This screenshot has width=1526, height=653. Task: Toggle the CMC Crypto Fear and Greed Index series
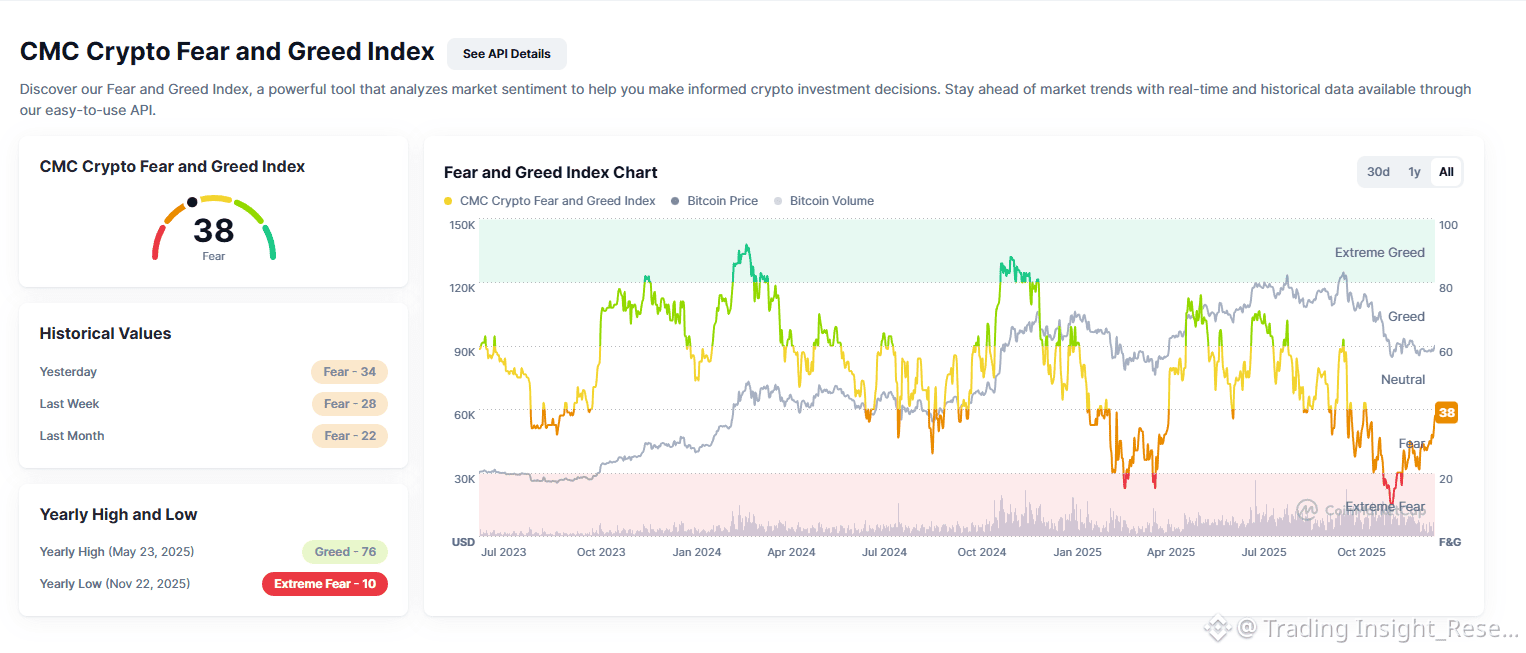pos(557,201)
